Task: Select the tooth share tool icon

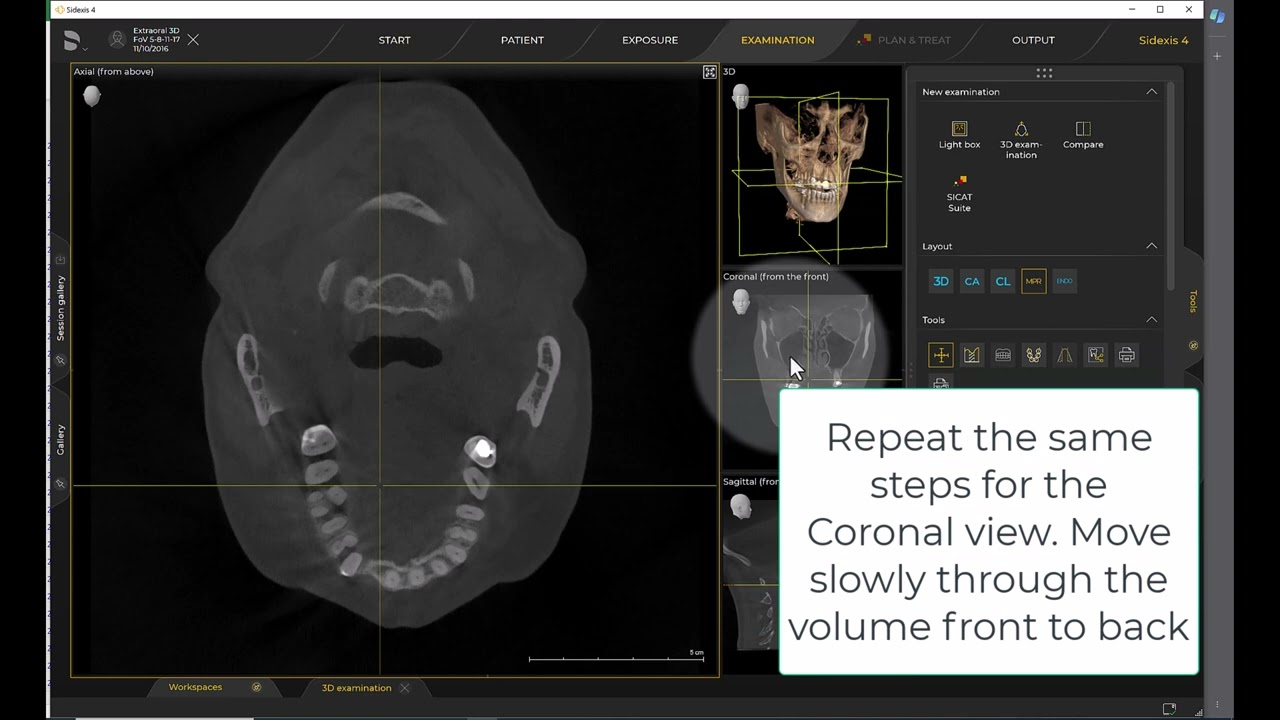Action: 1096,355
